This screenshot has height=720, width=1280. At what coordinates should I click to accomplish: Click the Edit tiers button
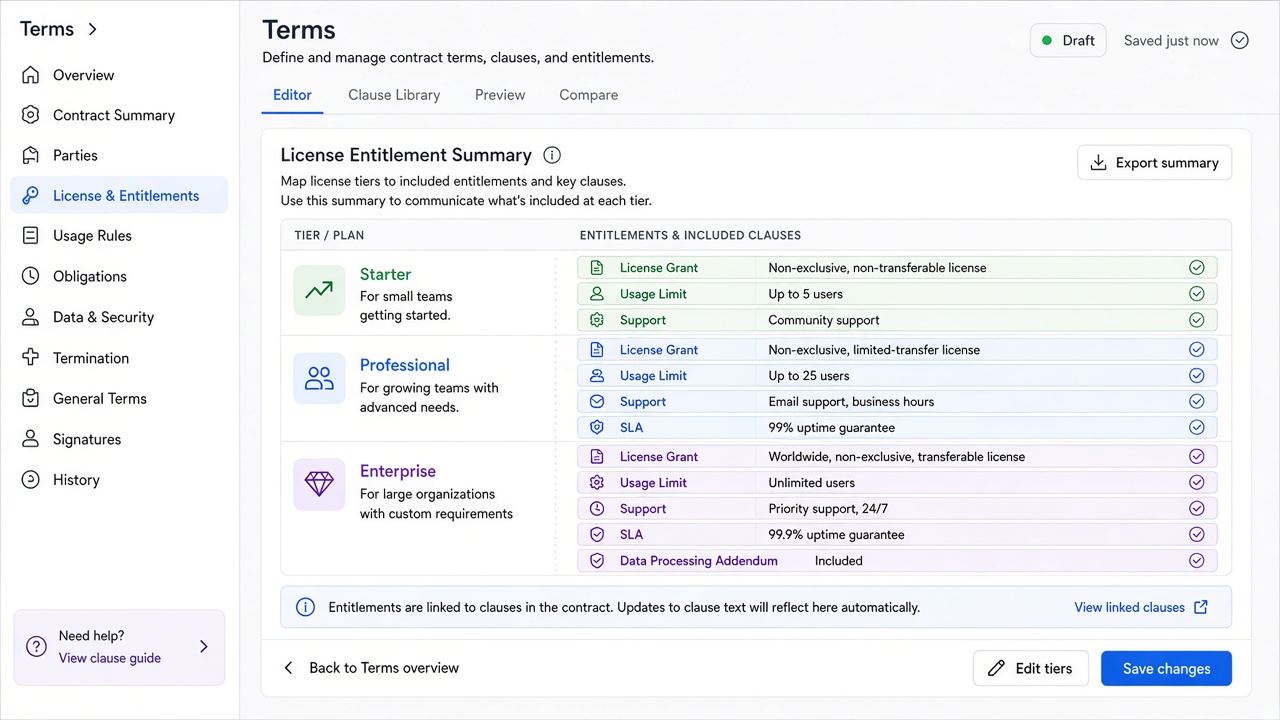coord(1031,669)
